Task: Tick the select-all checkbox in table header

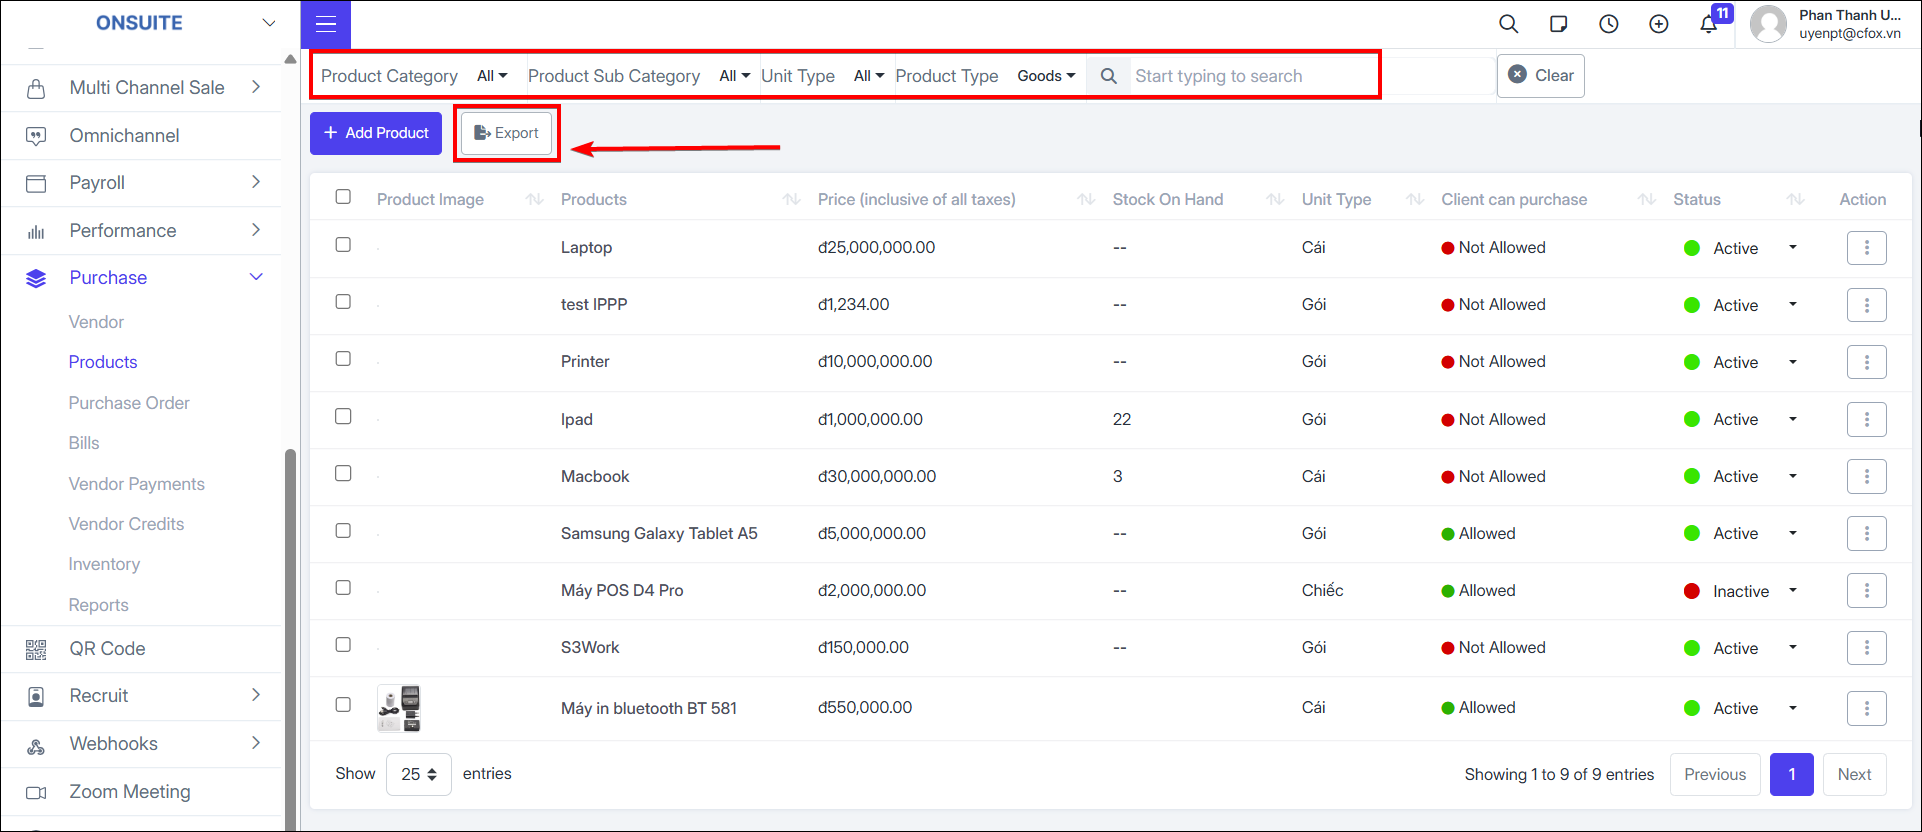Action: pos(343,197)
